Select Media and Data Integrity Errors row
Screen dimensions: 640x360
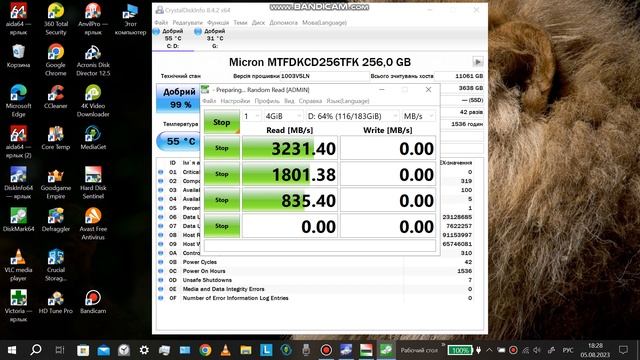click(320, 289)
